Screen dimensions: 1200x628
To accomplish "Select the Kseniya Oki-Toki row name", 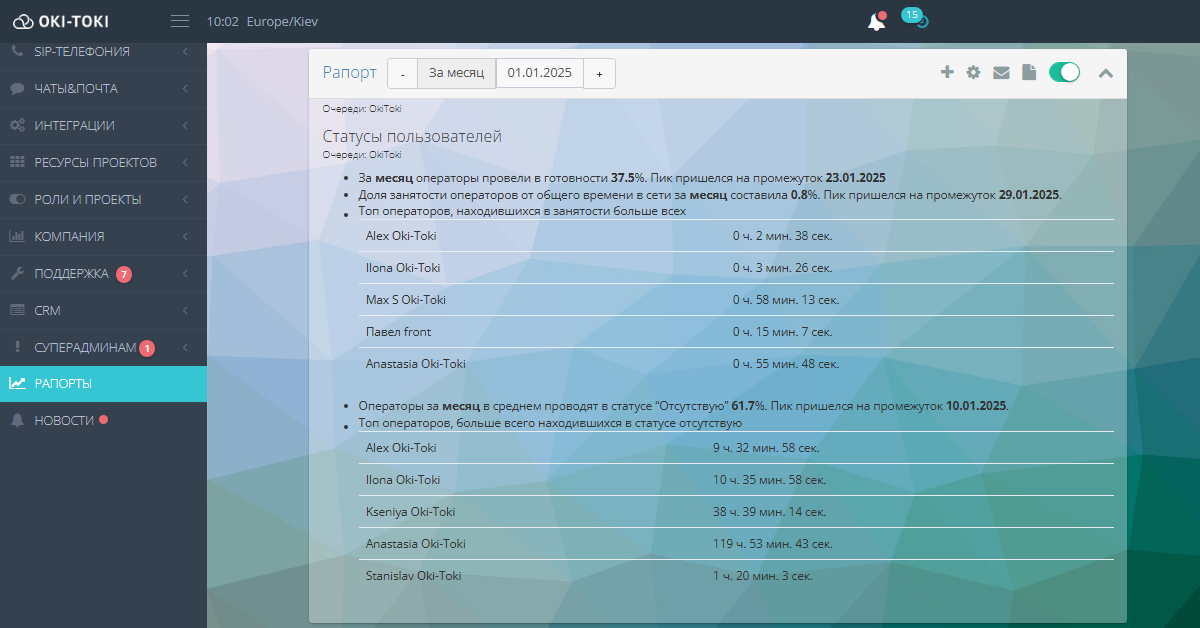I will pyautogui.click(x=411, y=512).
